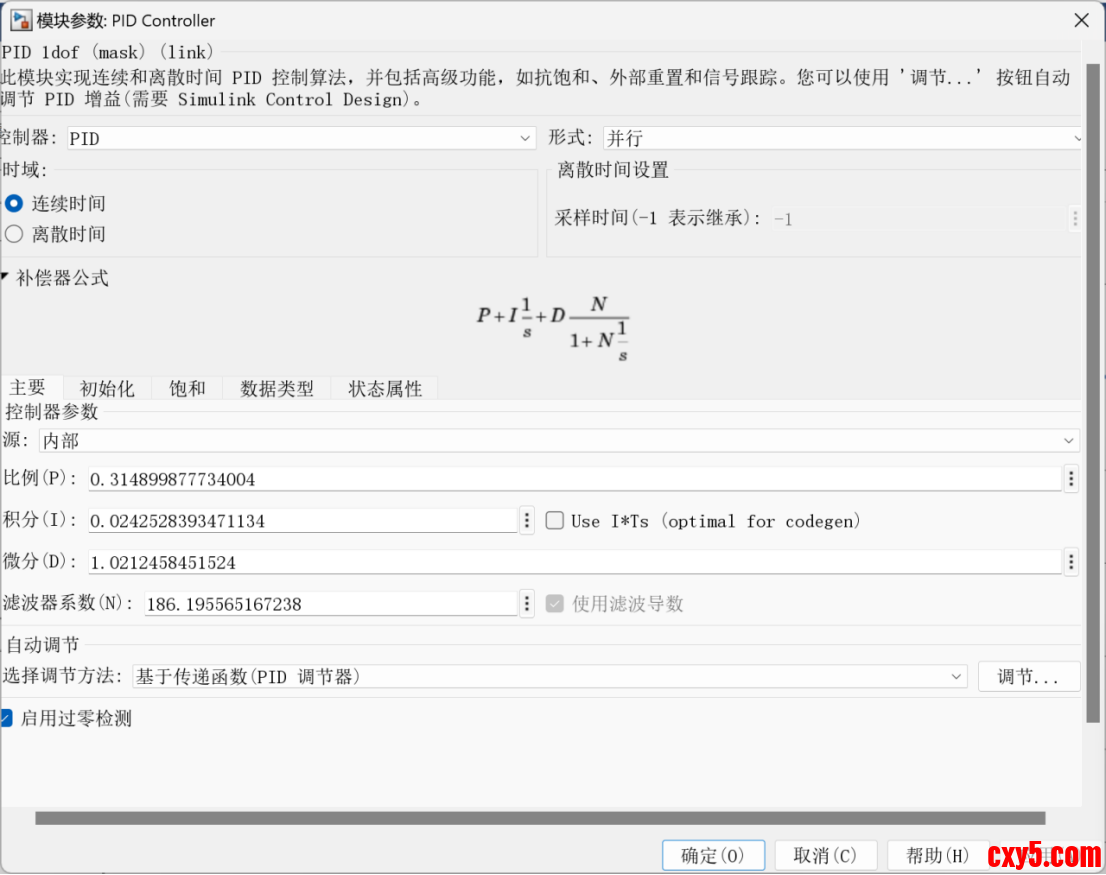Close the PID Controller dialog
Image resolution: width=1106 pixels, height=875 pixels.
click(x=1081, y=20)
